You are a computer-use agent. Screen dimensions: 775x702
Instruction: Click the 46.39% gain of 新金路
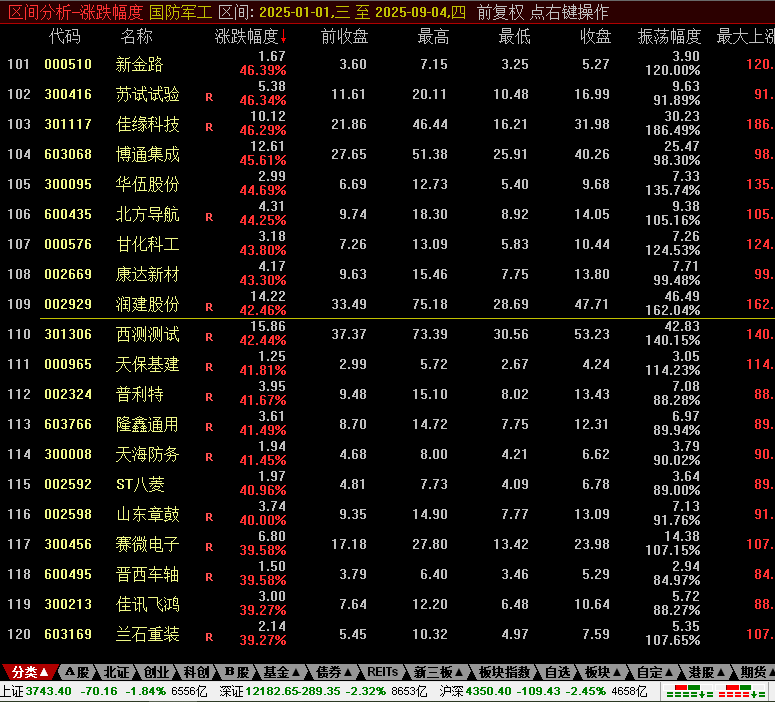point(263,70)
